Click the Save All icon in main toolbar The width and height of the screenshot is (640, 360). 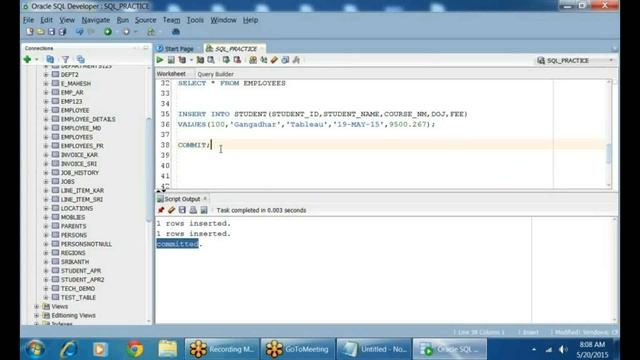click(62, 31)
